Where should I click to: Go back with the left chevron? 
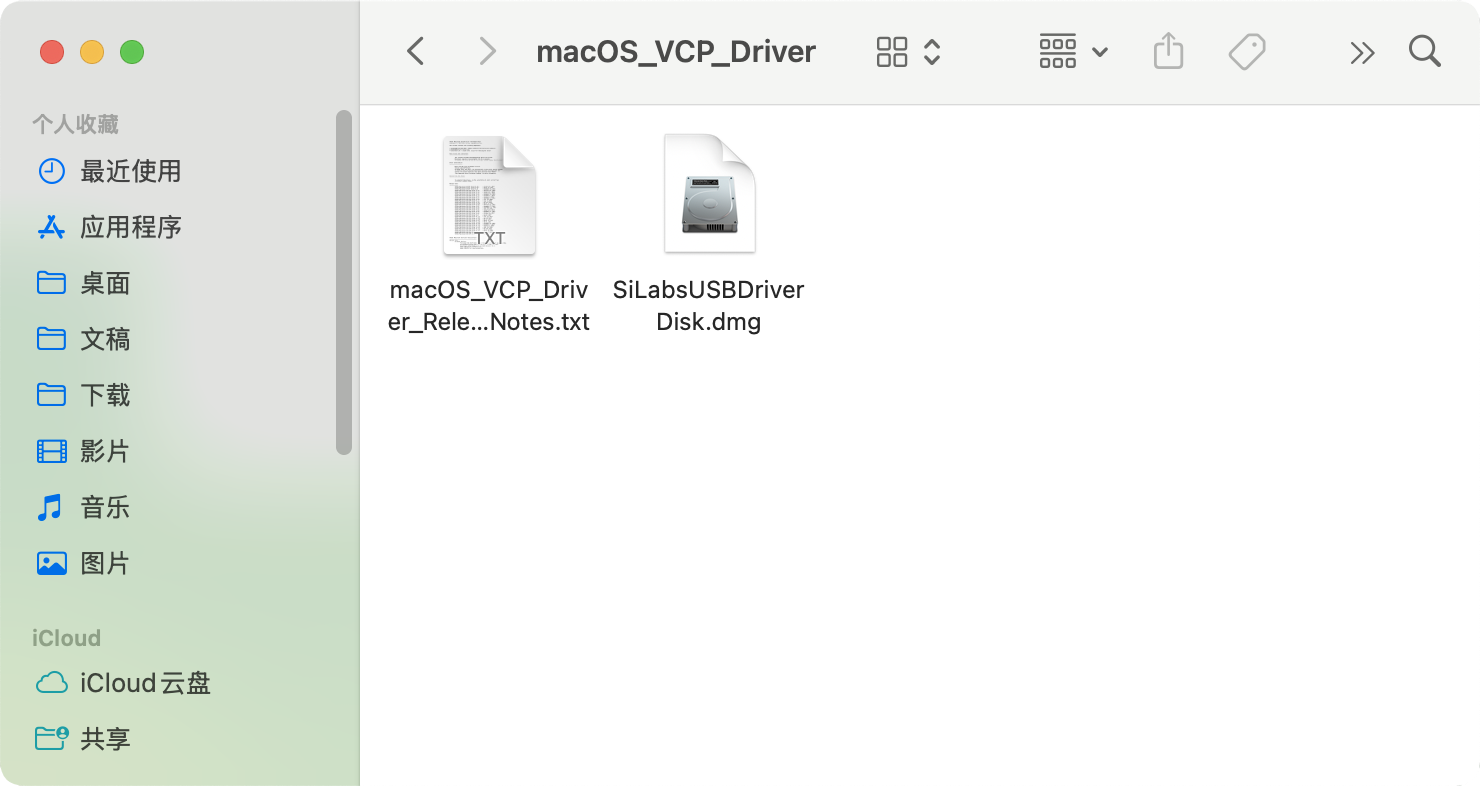(x=416, y=51)
